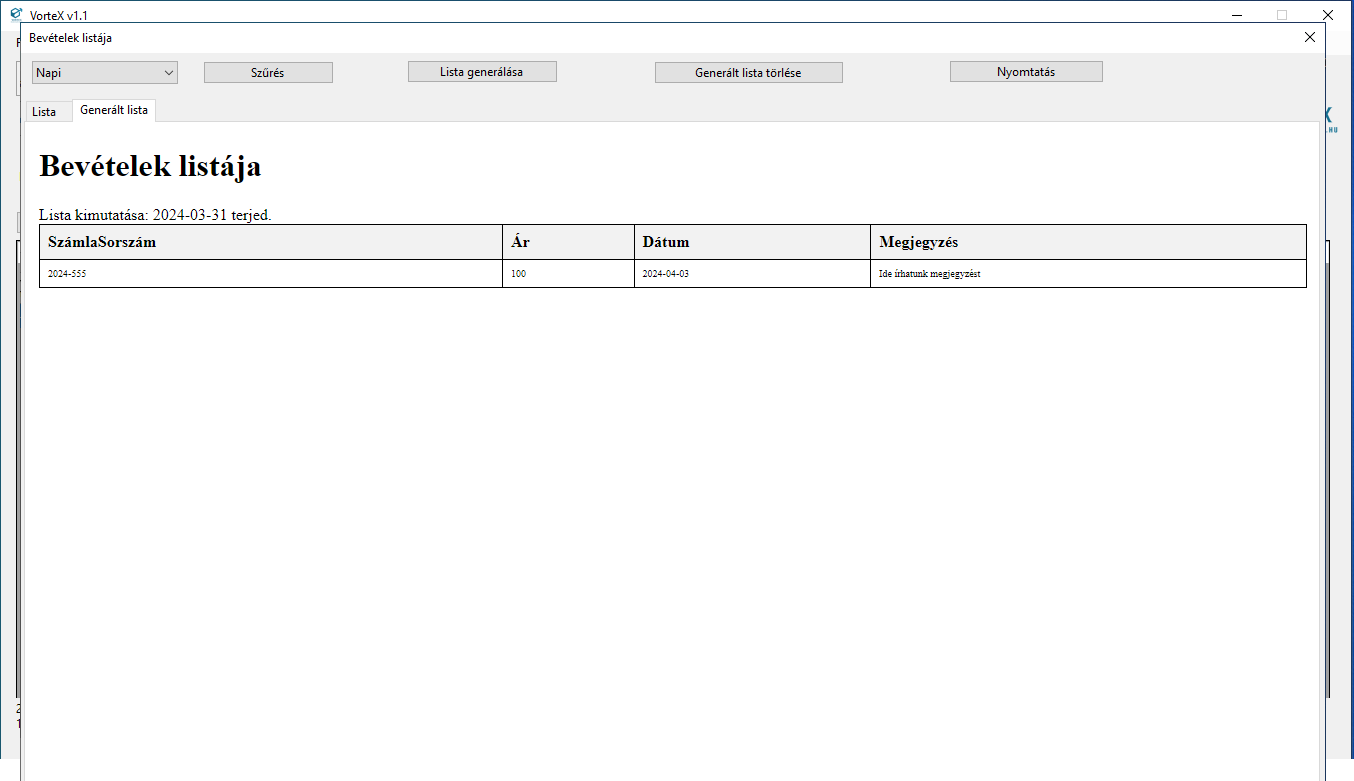1354x781 pixels.
Task: Click the 'Lista kimutatása: 2024-03-31 terjed.' text line
Action: point(155,215)
